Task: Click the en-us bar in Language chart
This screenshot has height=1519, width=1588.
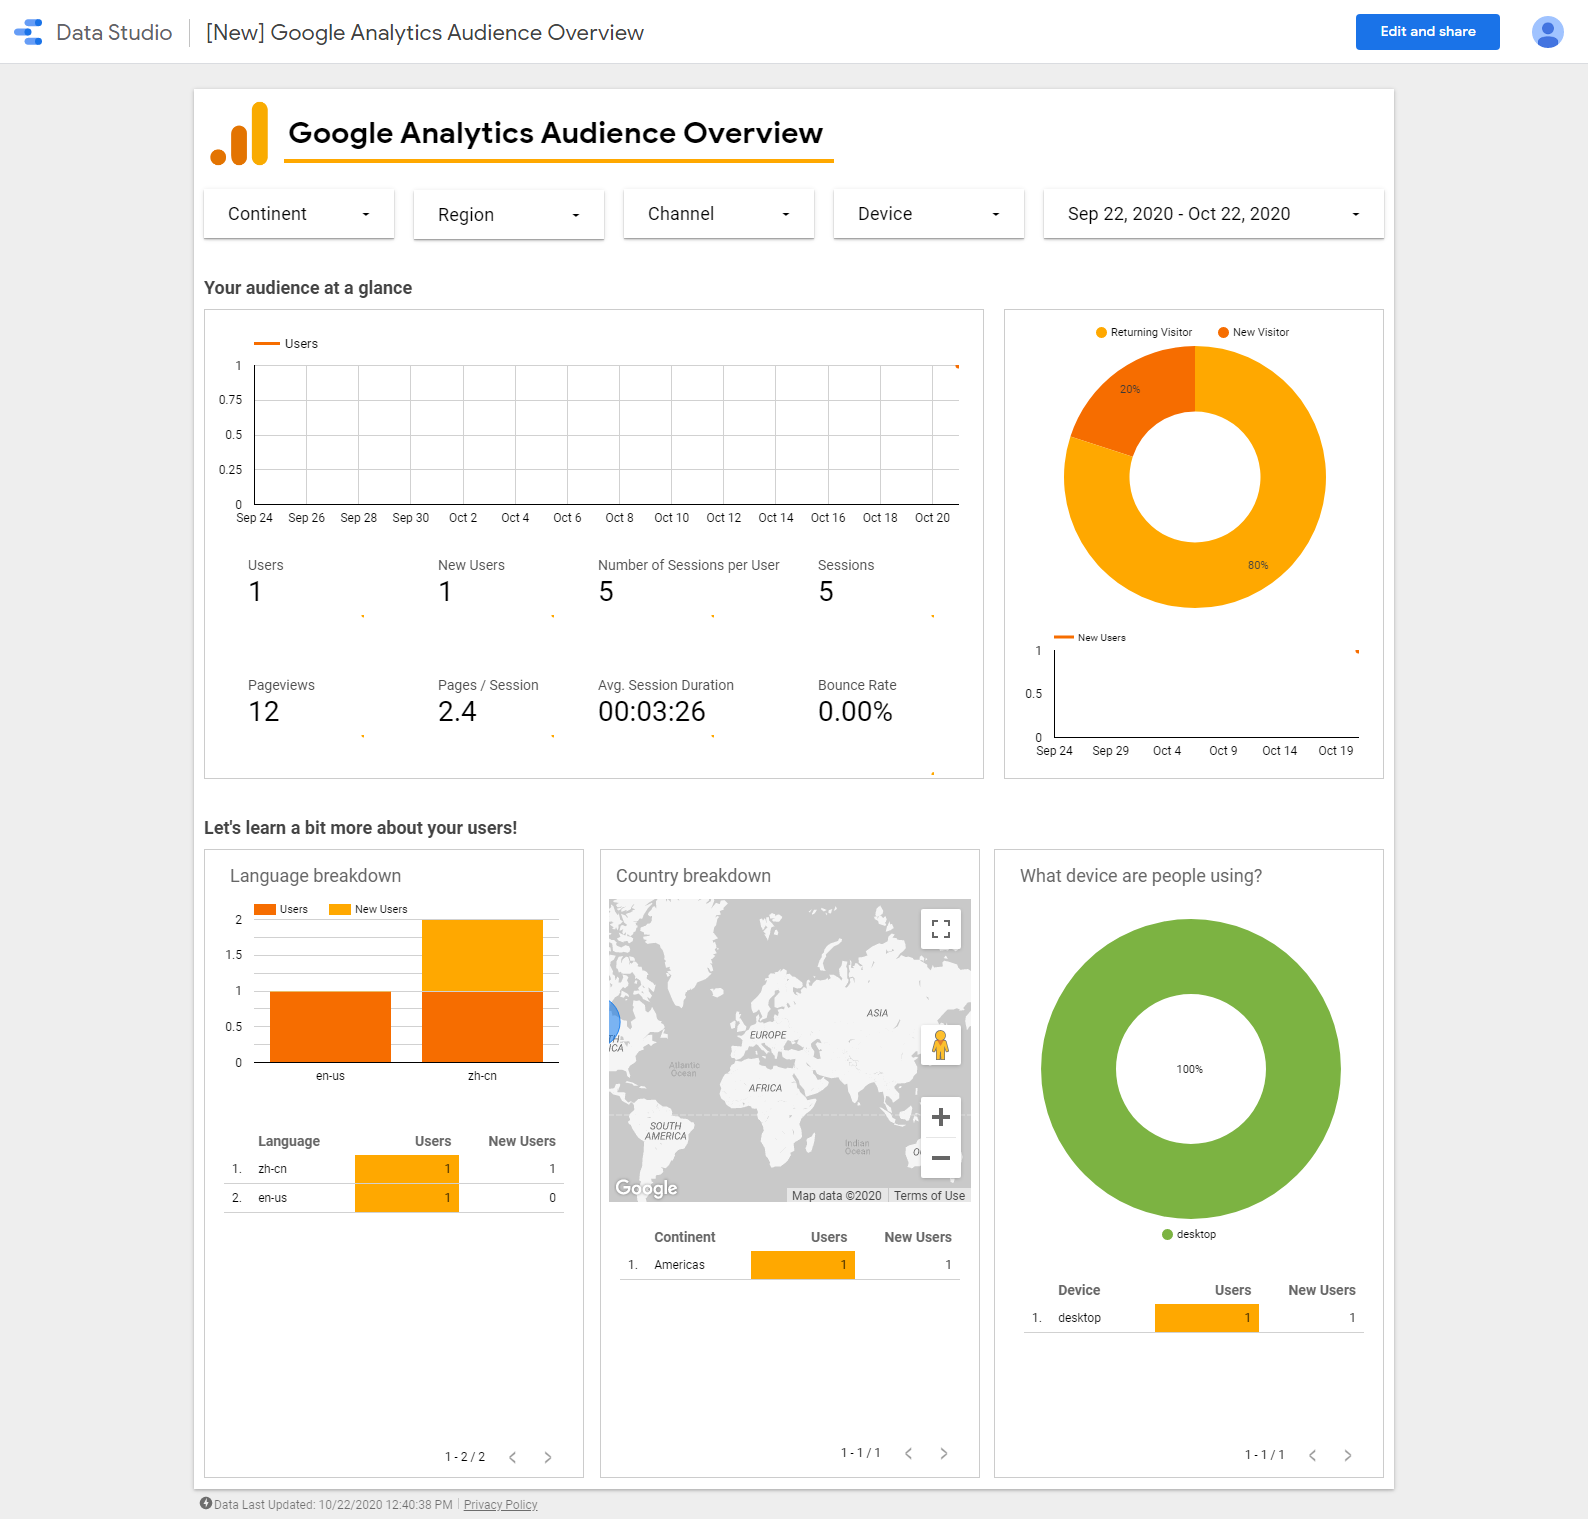Action: [x=330, y=1026]
